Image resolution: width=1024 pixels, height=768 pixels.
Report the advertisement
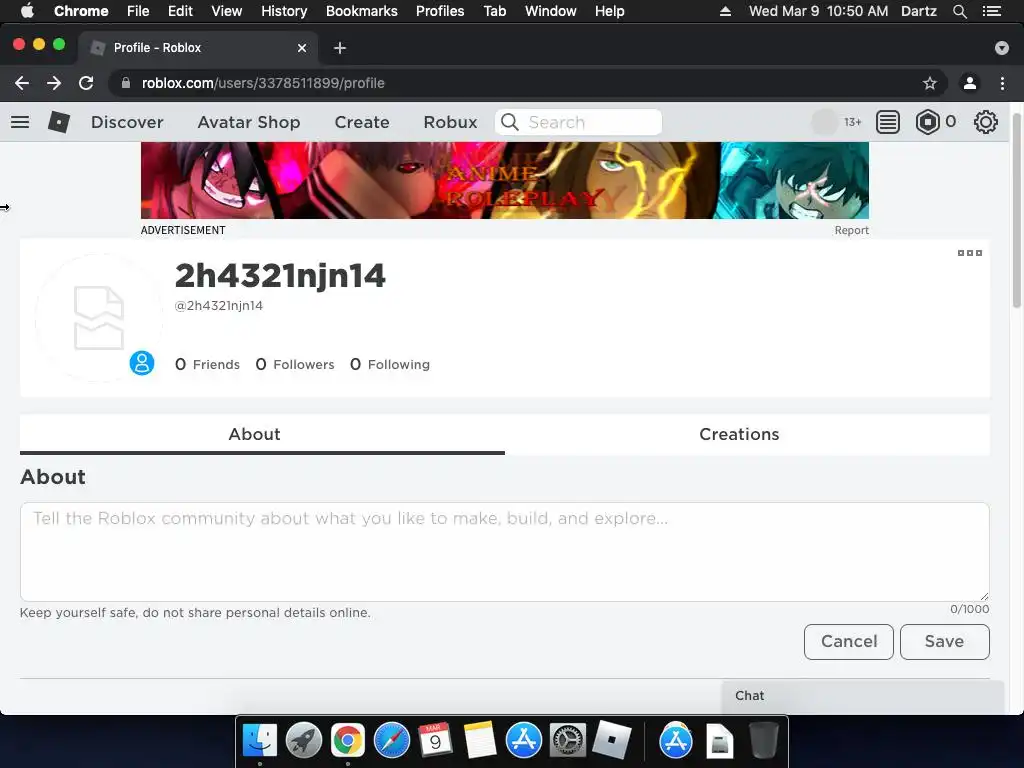tap(852, 231)
